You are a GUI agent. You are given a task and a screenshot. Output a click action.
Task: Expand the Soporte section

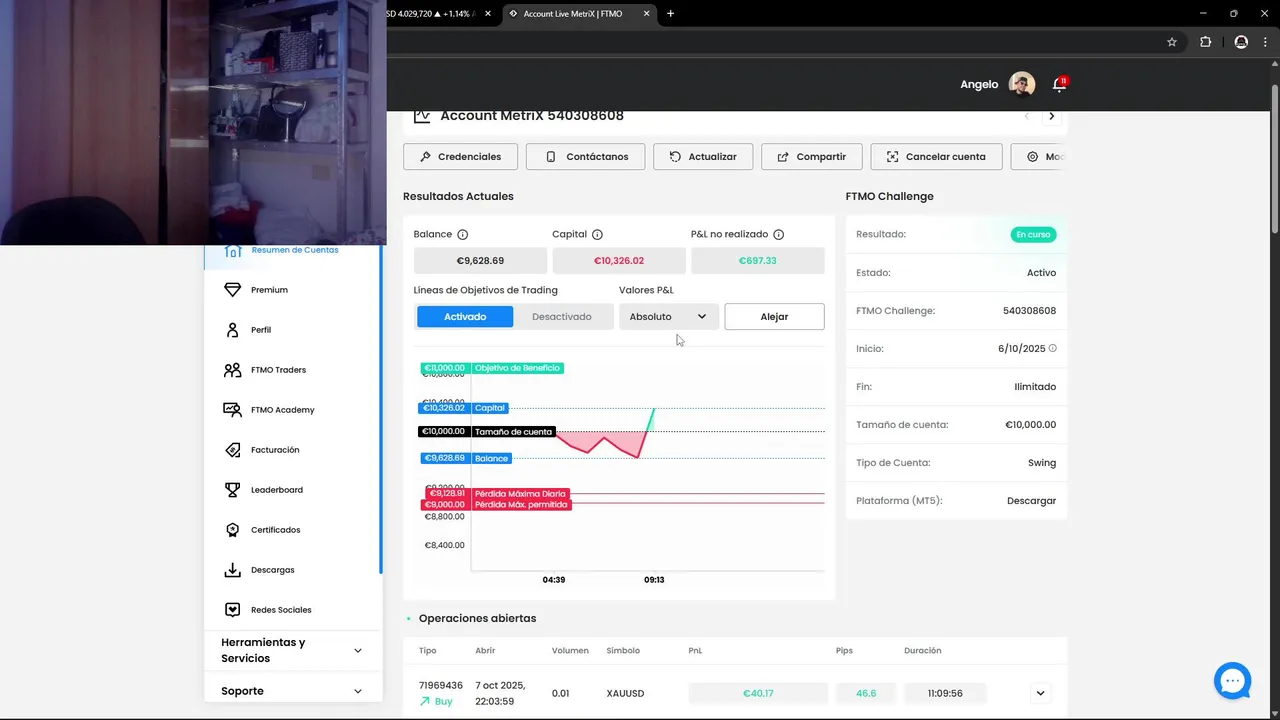pos(292,691)
